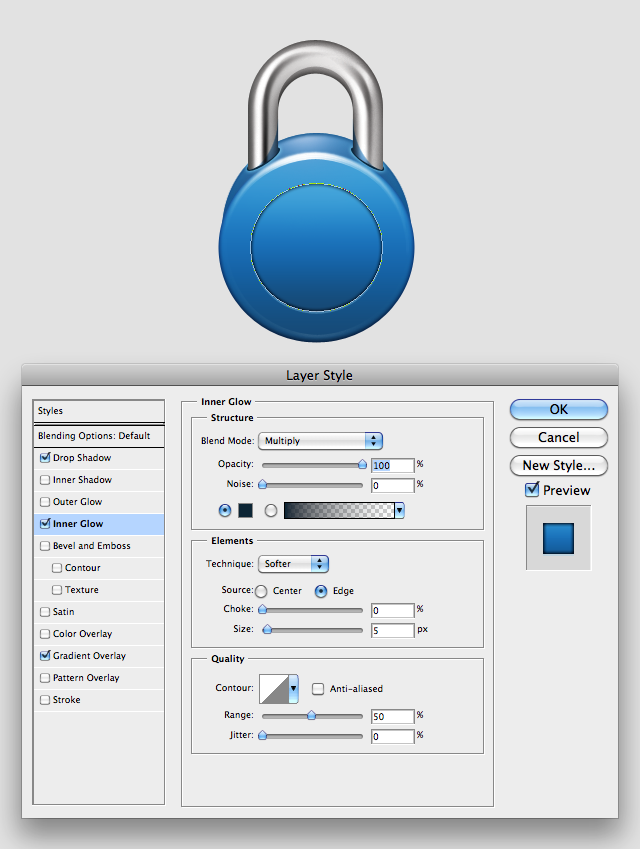This screenshot has height=849, width=640.
Task: Tick the Contour sub-option checkbox
Action: click(57, 568)
